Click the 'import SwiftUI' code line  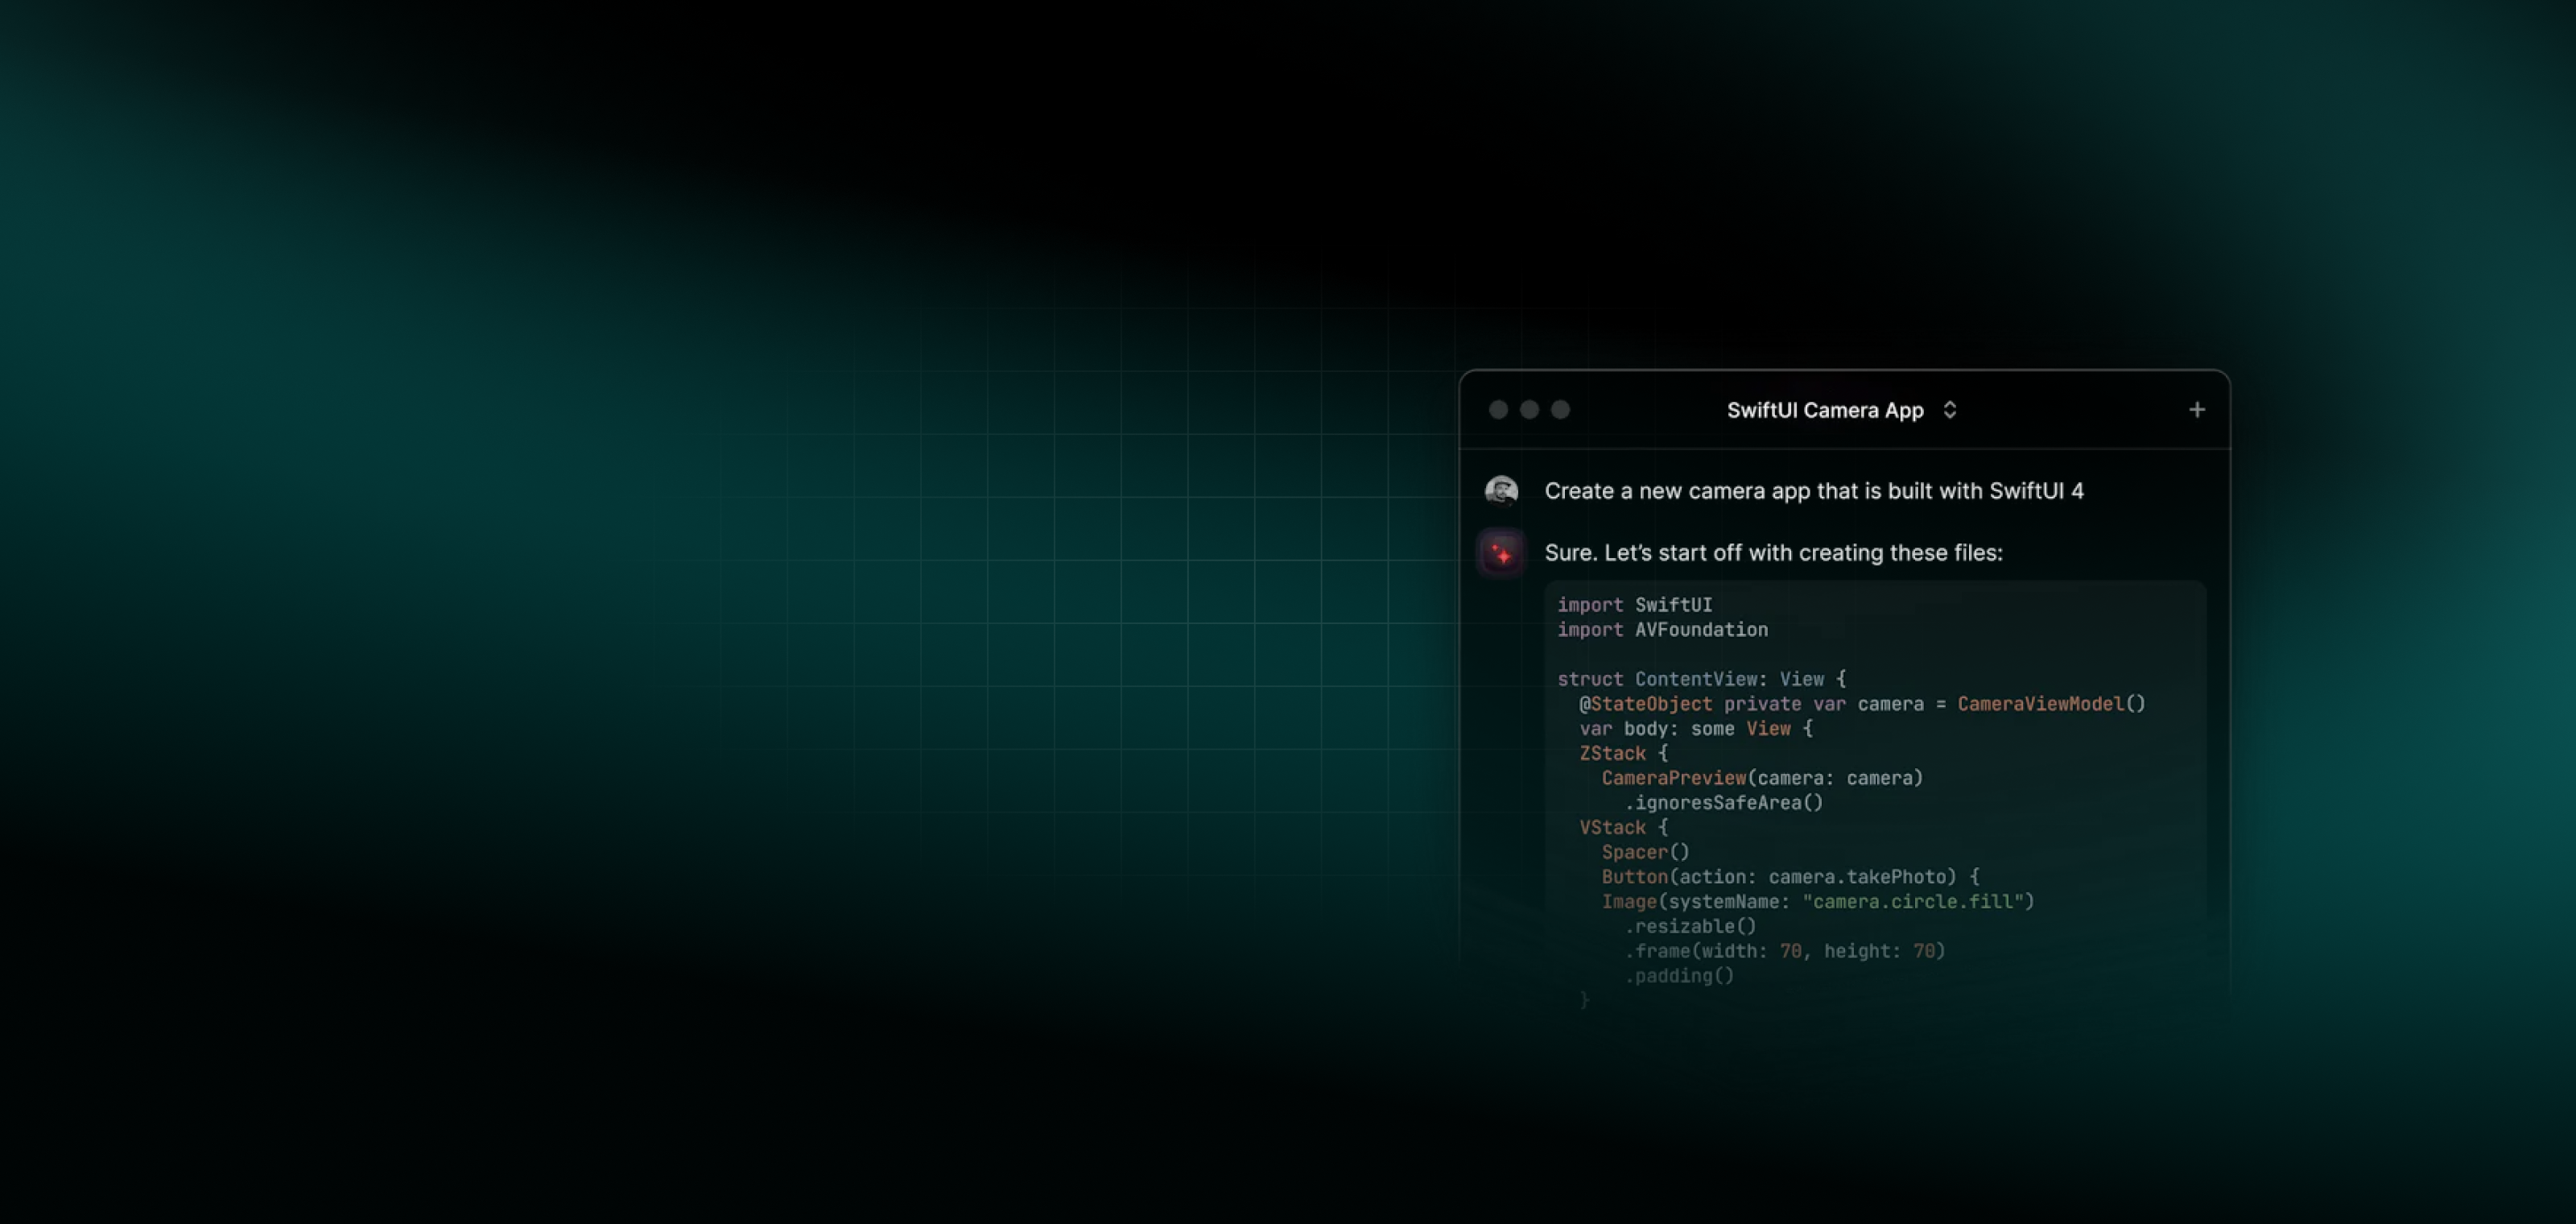point(1634,605)
